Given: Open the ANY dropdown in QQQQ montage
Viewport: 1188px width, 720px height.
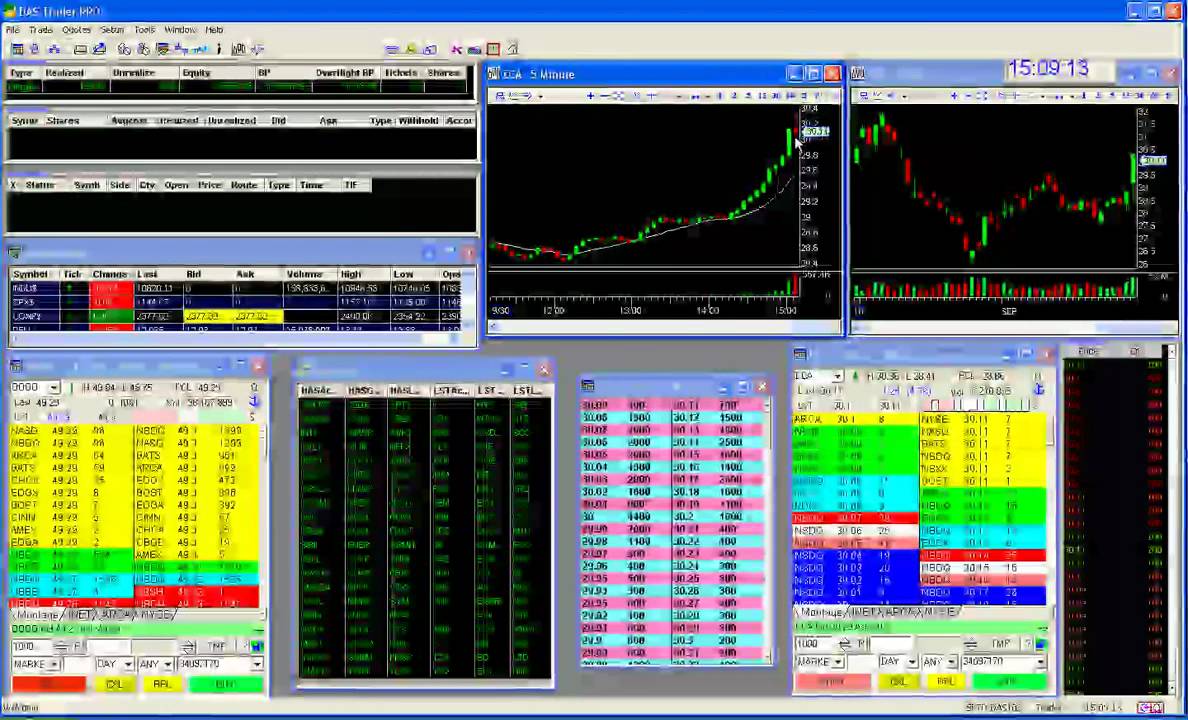Looking at the screenshot, I should (x=167, y=664).
